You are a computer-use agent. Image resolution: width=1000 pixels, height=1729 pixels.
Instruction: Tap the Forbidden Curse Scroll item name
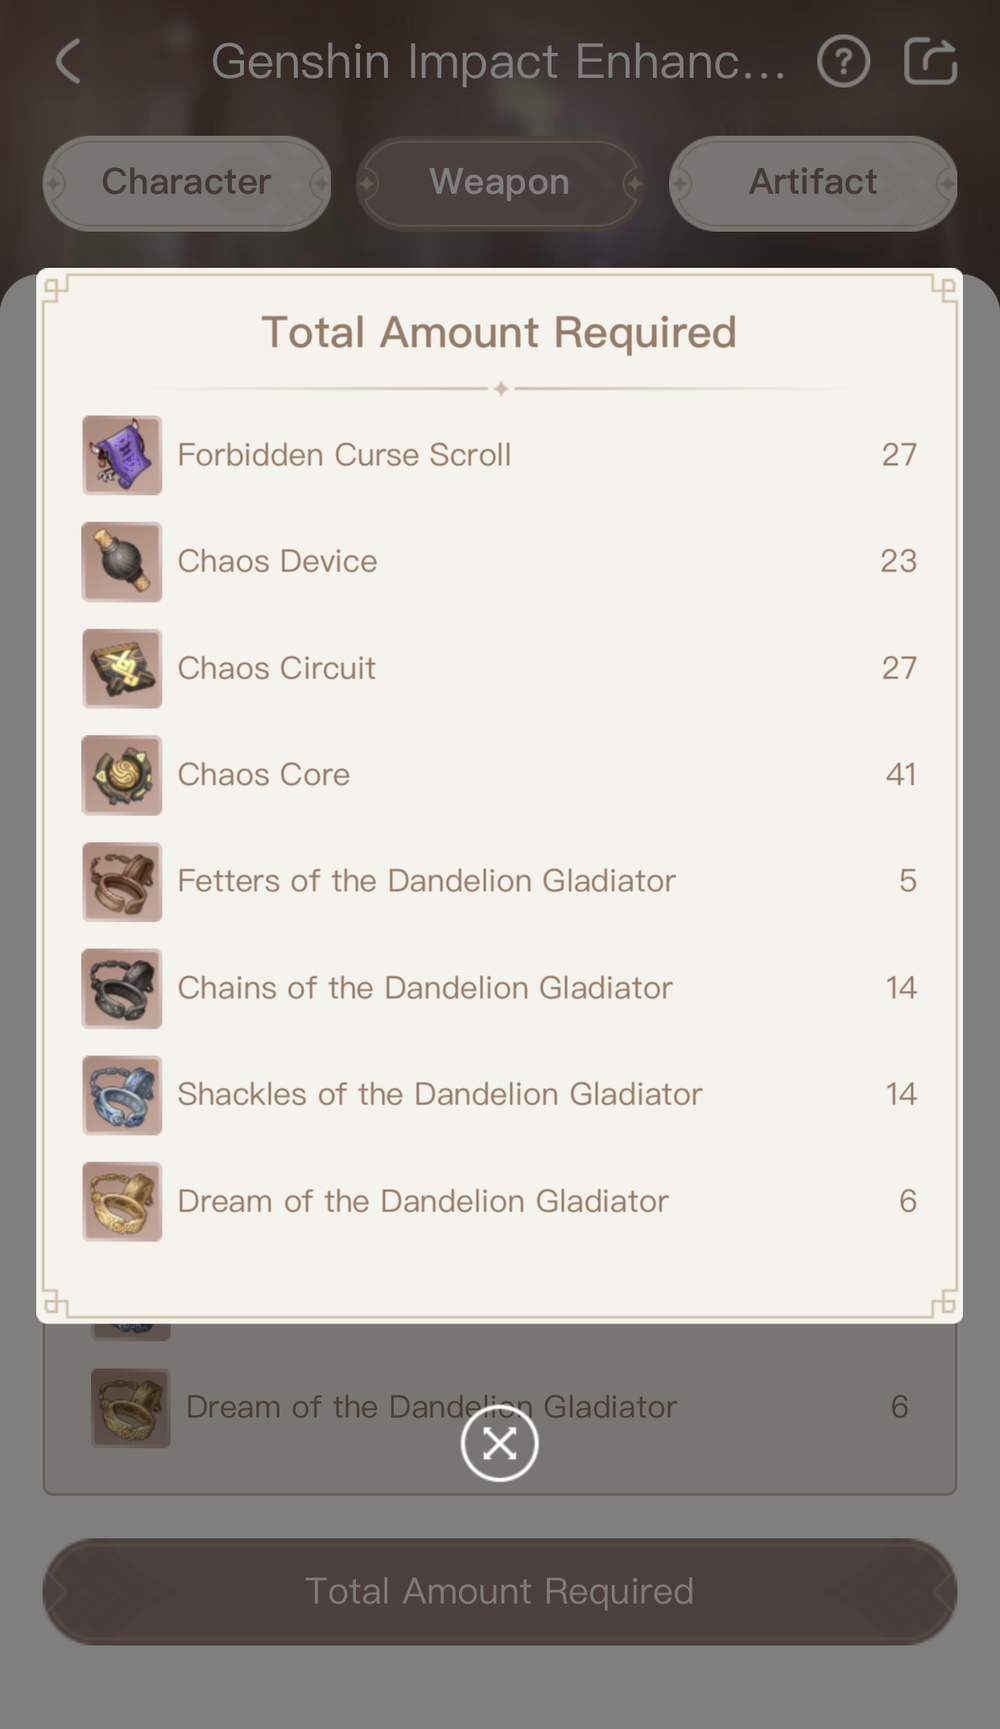(x=344, y=455)
